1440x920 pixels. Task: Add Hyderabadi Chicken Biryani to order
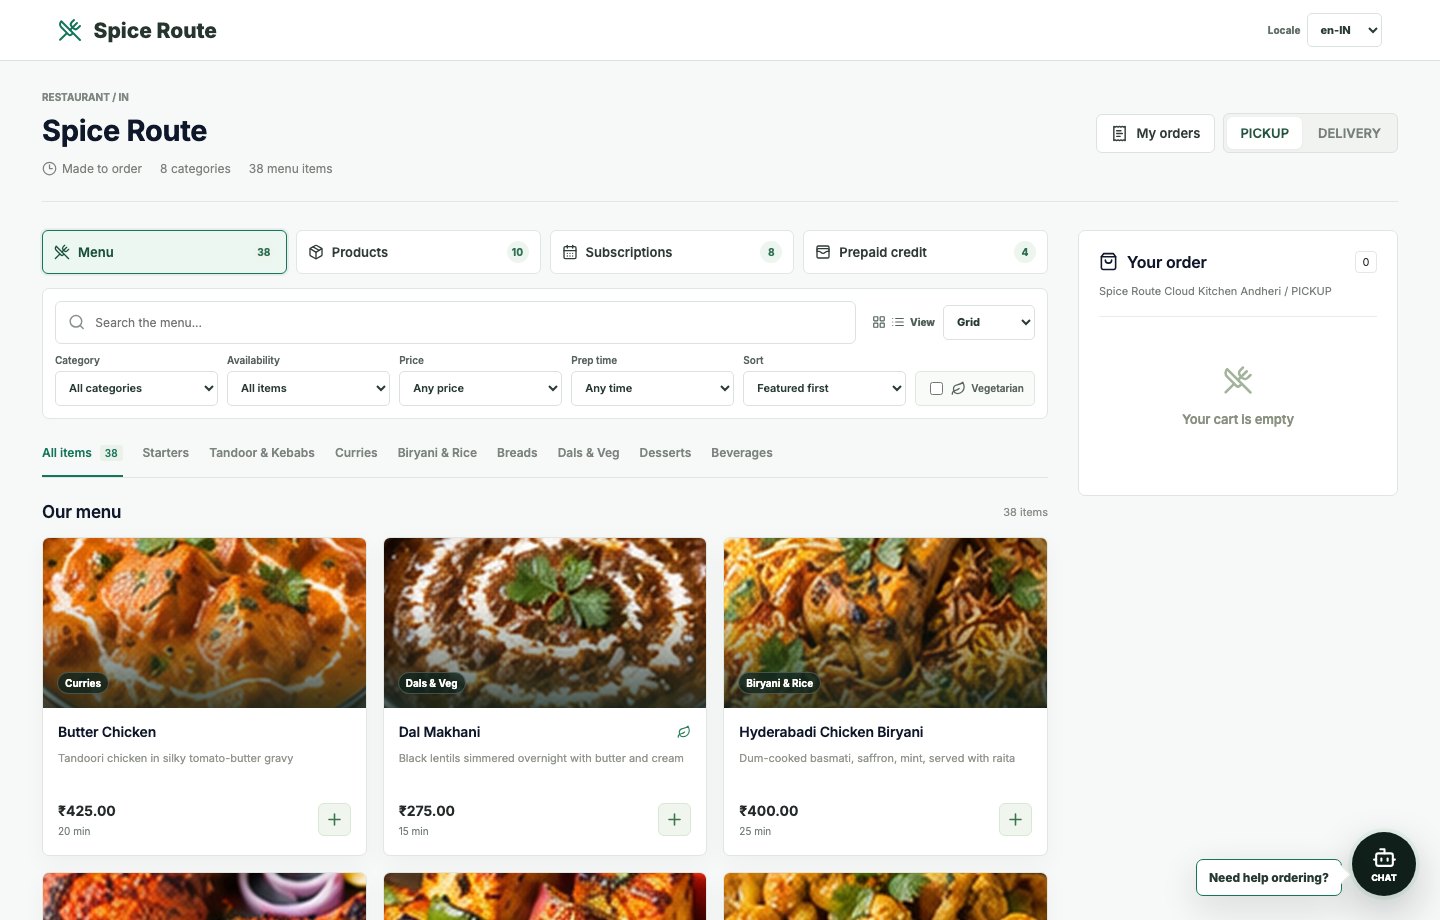pyautogui.click(x=1015, y=819)
